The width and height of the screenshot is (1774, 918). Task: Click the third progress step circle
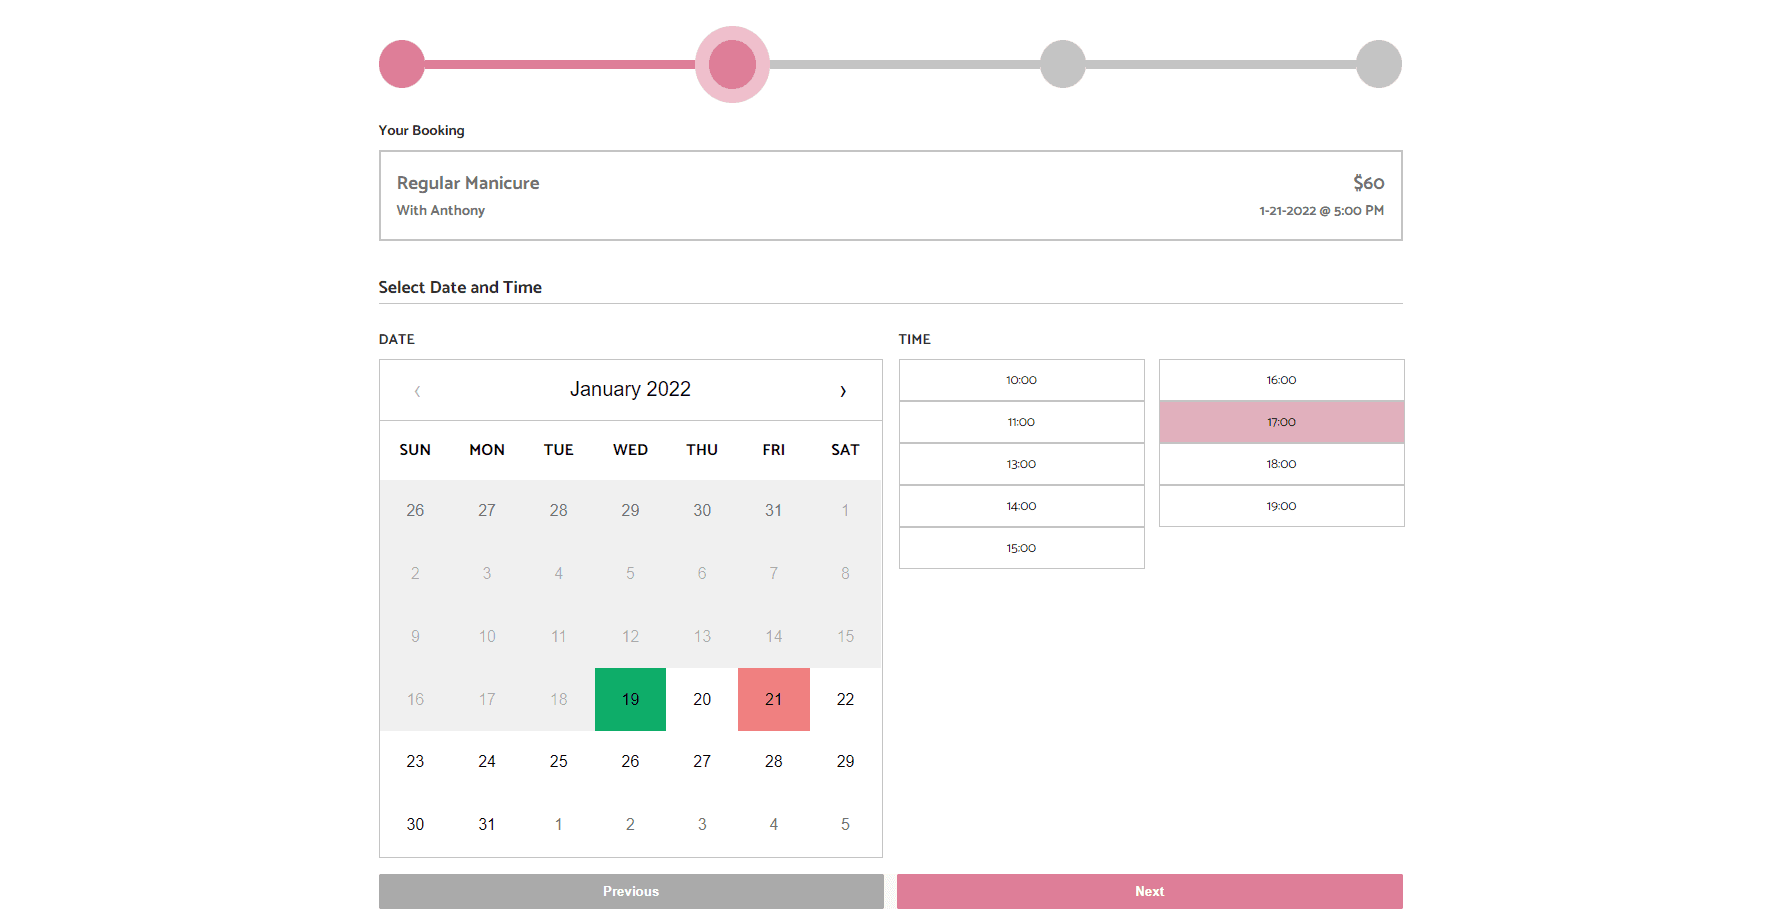(x=1063, y=64)
